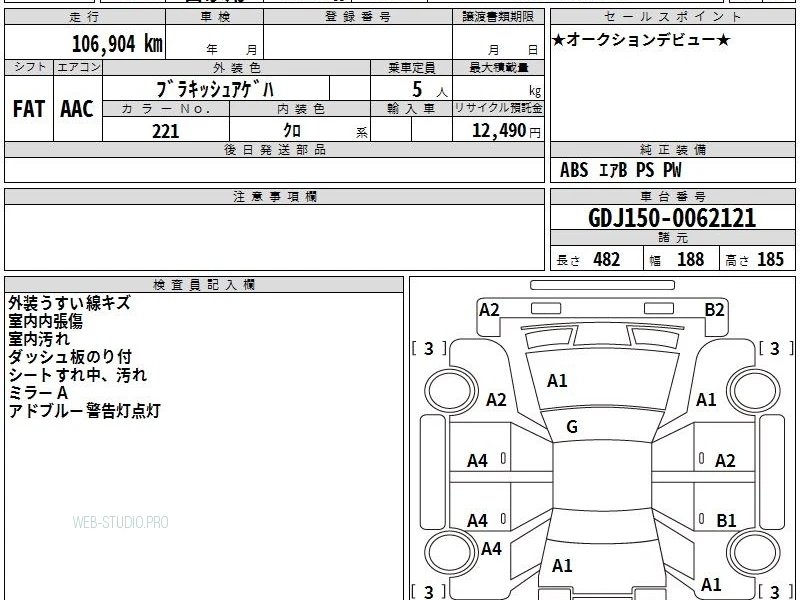Click the 外装色 header

pyautogui.click(x=237, y=67)
